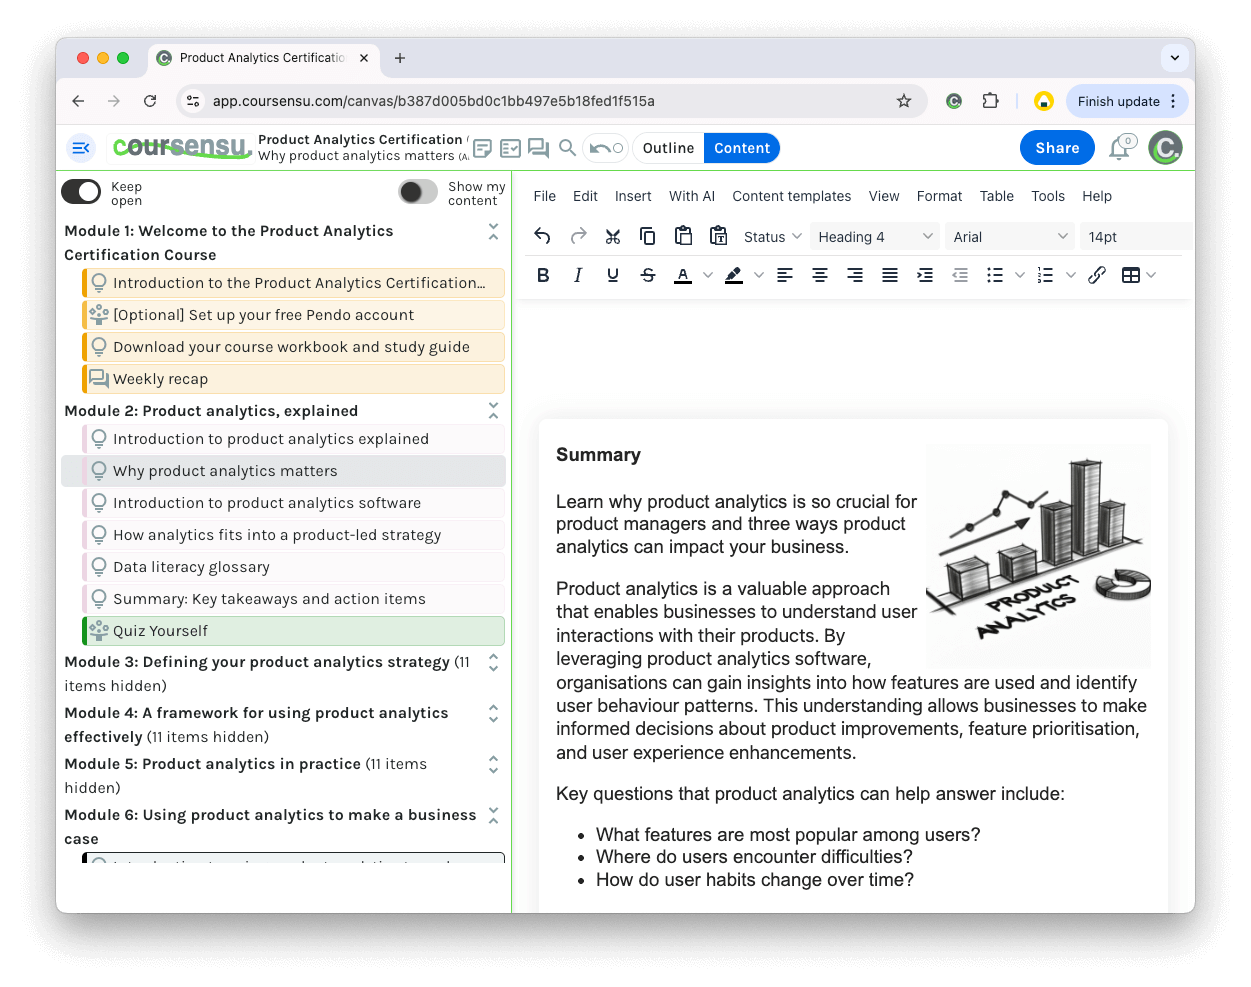Open the Insert menu
The width and height of the screenshot is (1251, 987).
click(633, 196)
